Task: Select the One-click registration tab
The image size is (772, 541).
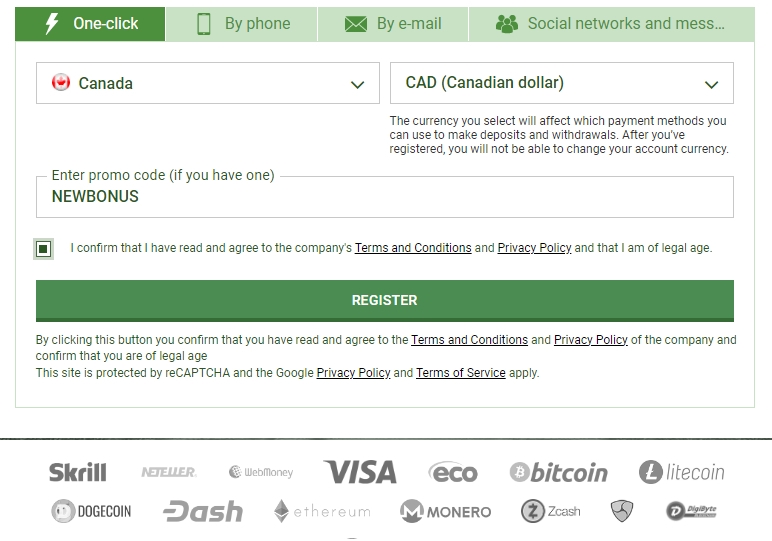Action: (90, 24)
